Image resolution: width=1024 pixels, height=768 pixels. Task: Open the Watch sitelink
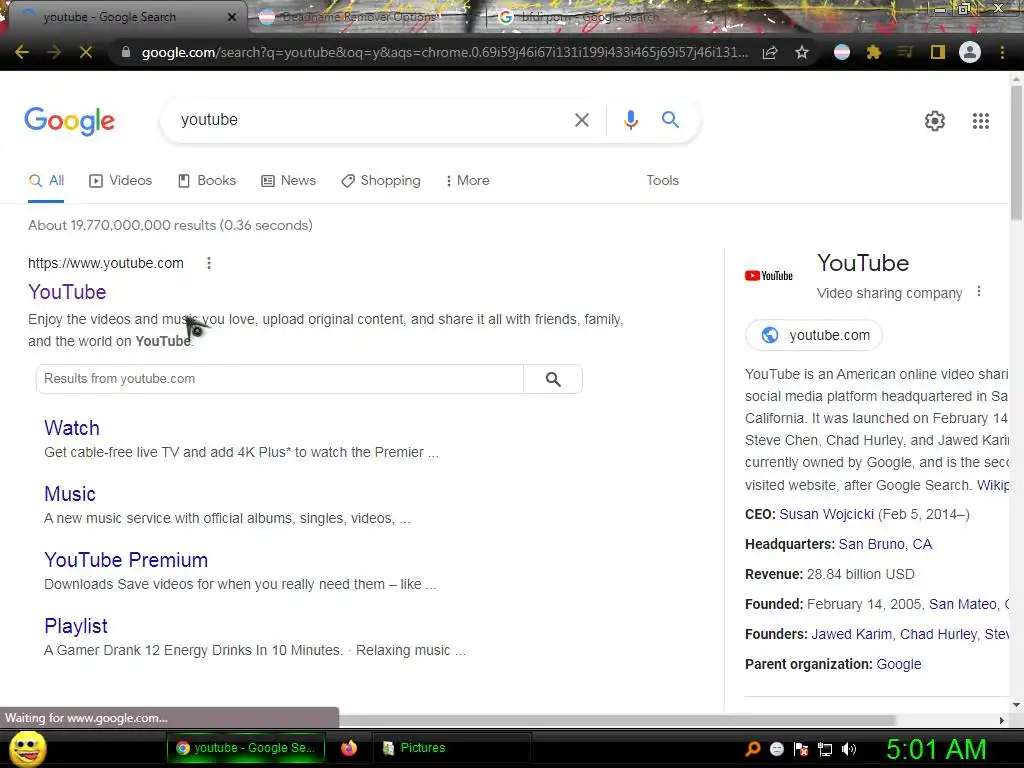72,428
